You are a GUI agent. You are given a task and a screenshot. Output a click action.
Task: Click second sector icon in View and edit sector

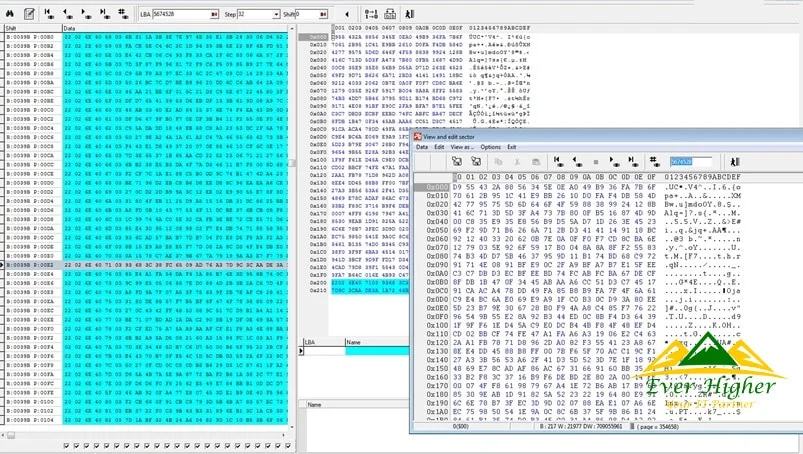[476, 162]
